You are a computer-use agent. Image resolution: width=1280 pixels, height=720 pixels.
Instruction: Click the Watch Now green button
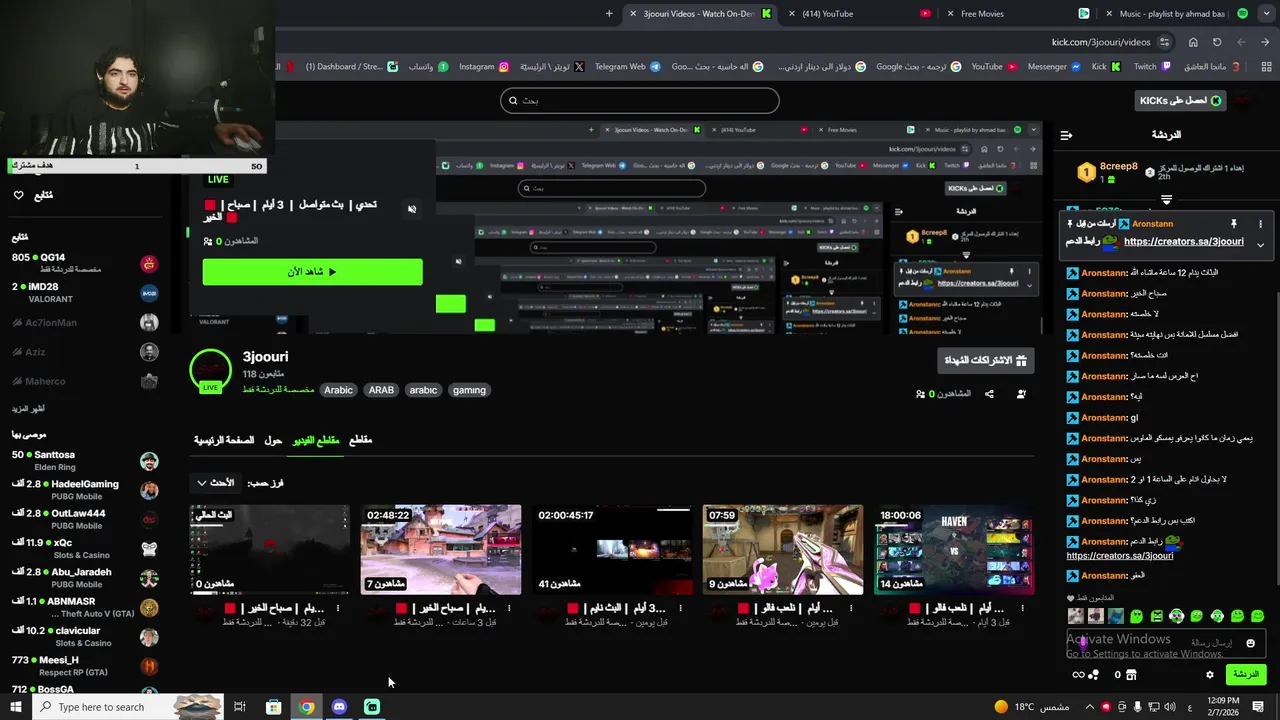(x=312, y=272)
